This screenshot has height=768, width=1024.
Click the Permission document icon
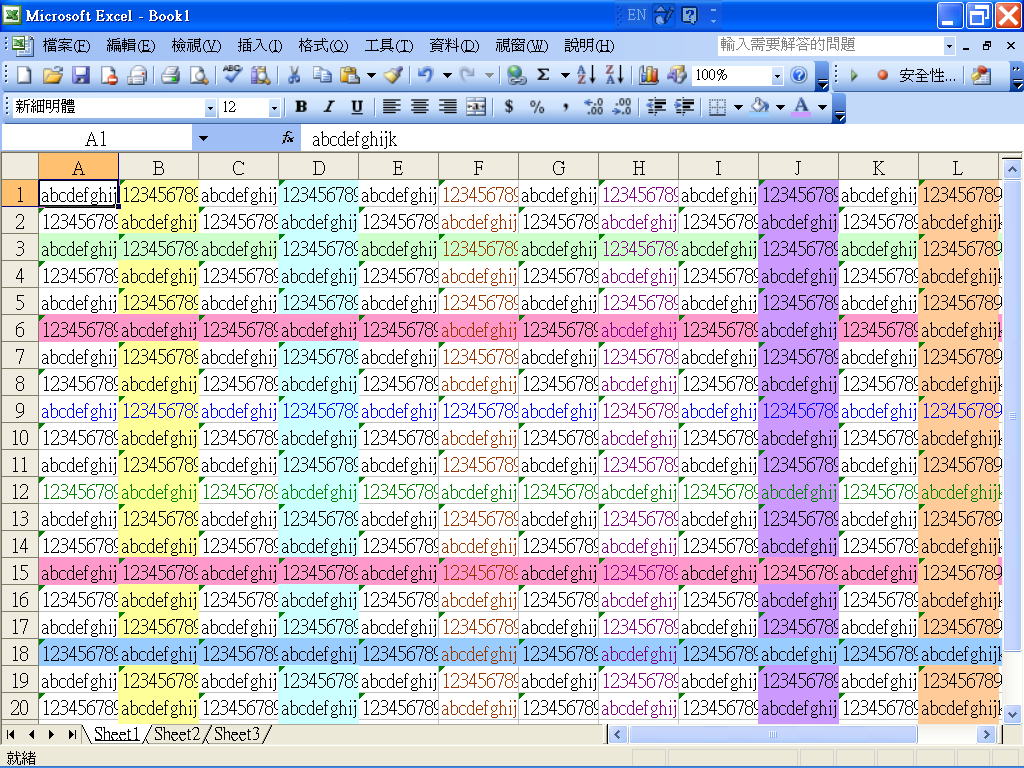108,76
